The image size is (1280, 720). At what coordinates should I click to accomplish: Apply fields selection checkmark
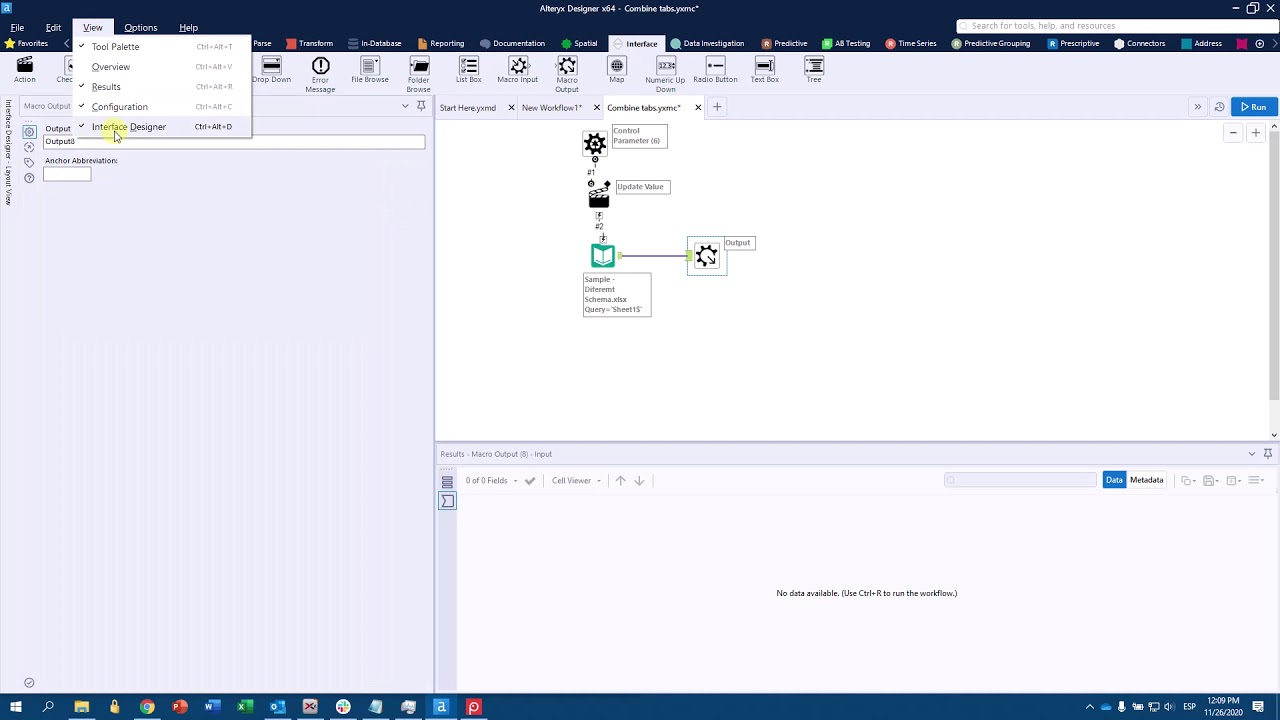530,481
